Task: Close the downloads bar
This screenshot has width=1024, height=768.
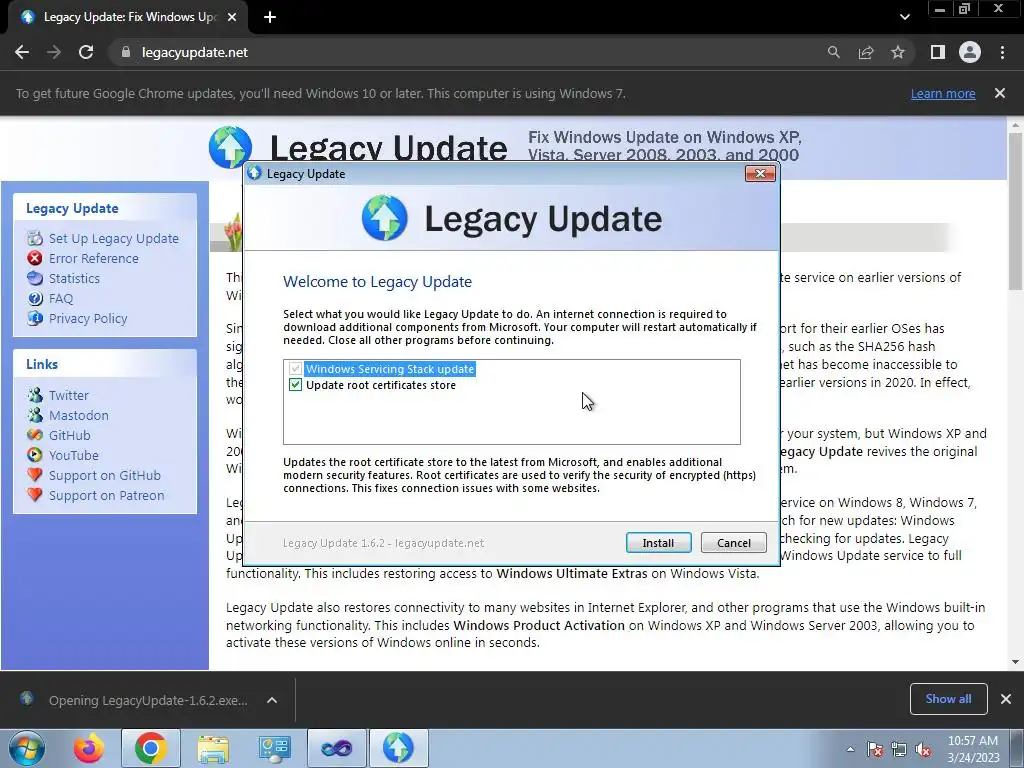Action: pos(1006,699)
